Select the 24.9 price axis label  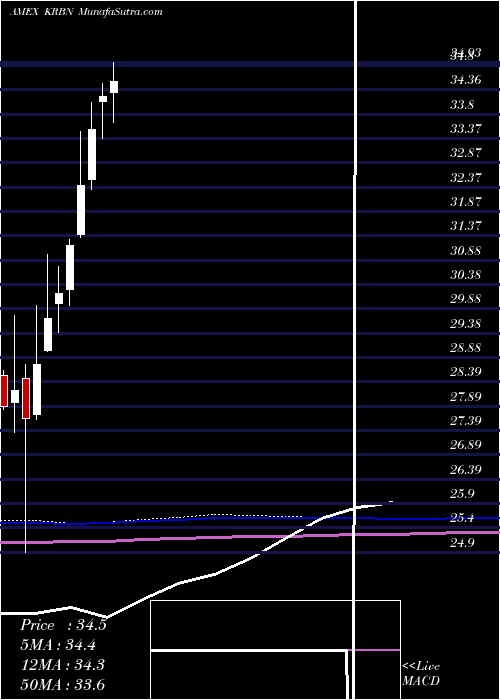pos(462,543)
